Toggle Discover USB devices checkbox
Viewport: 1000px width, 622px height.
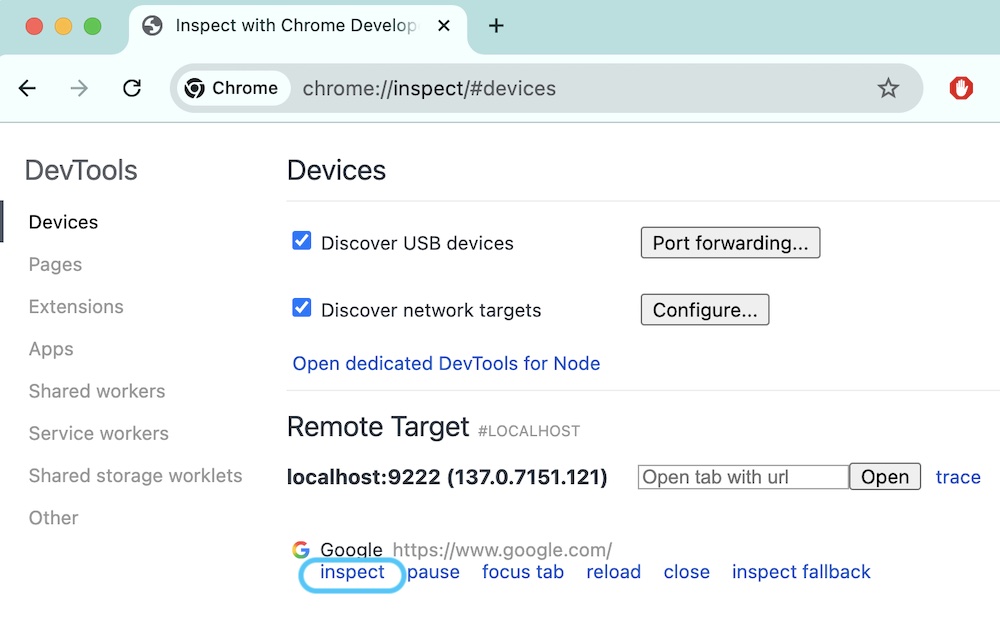[302, 241]
